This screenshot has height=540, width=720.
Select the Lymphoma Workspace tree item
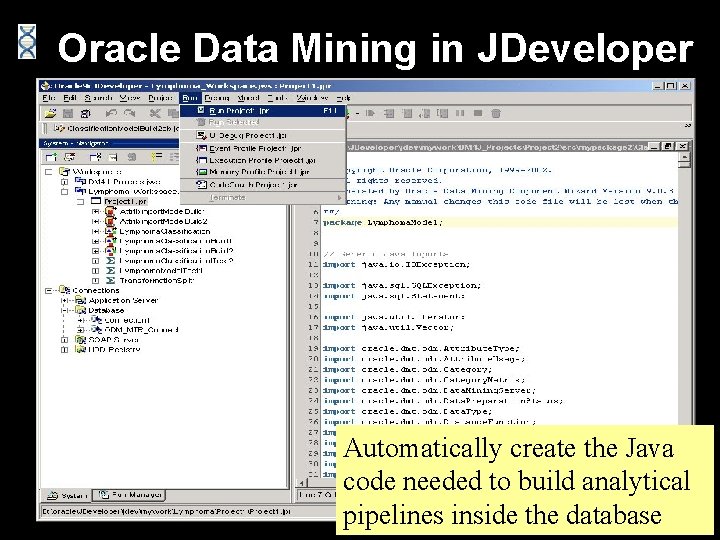pos(133,191)
